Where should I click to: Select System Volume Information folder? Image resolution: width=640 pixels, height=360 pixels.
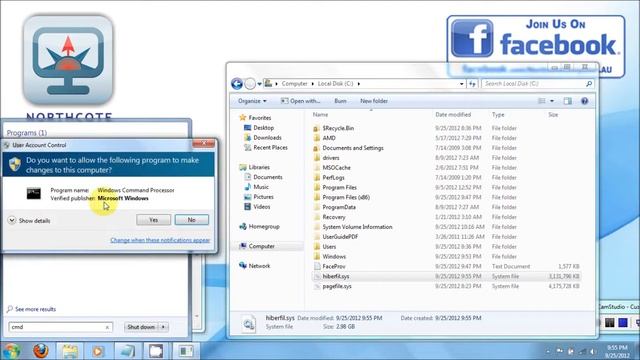[353, 227]
